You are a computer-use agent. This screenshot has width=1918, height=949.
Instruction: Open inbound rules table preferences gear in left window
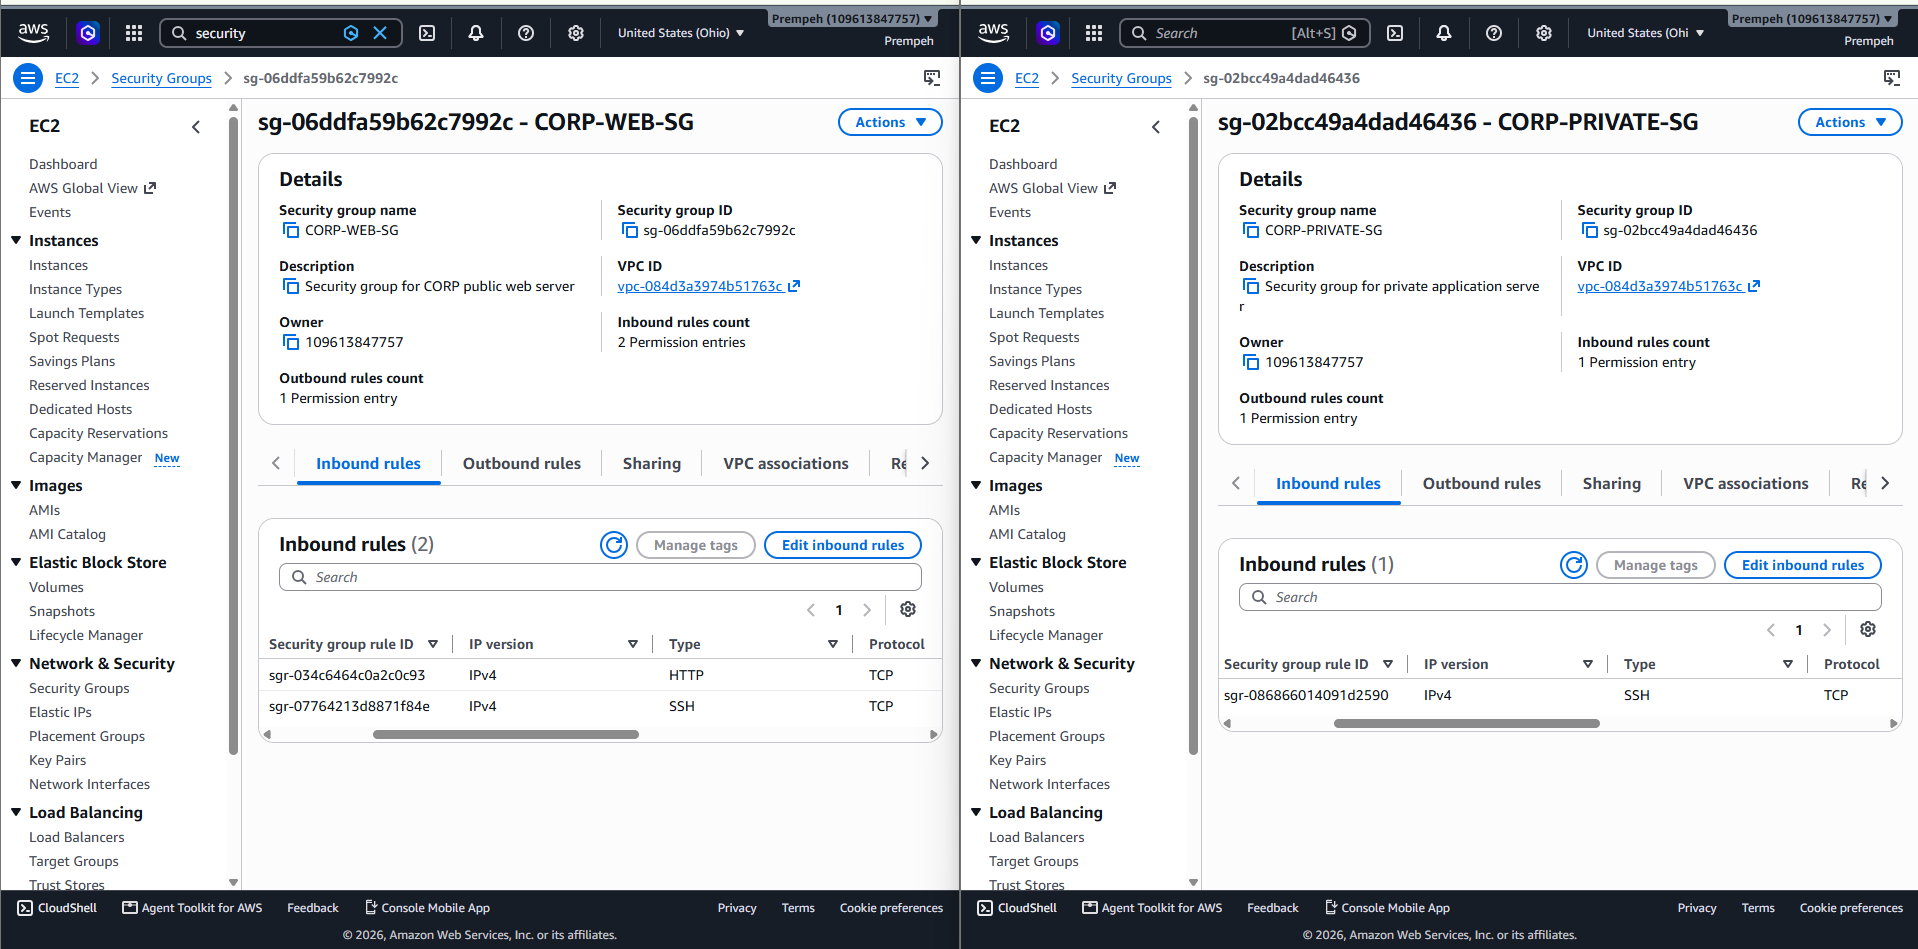coord(908,609)
